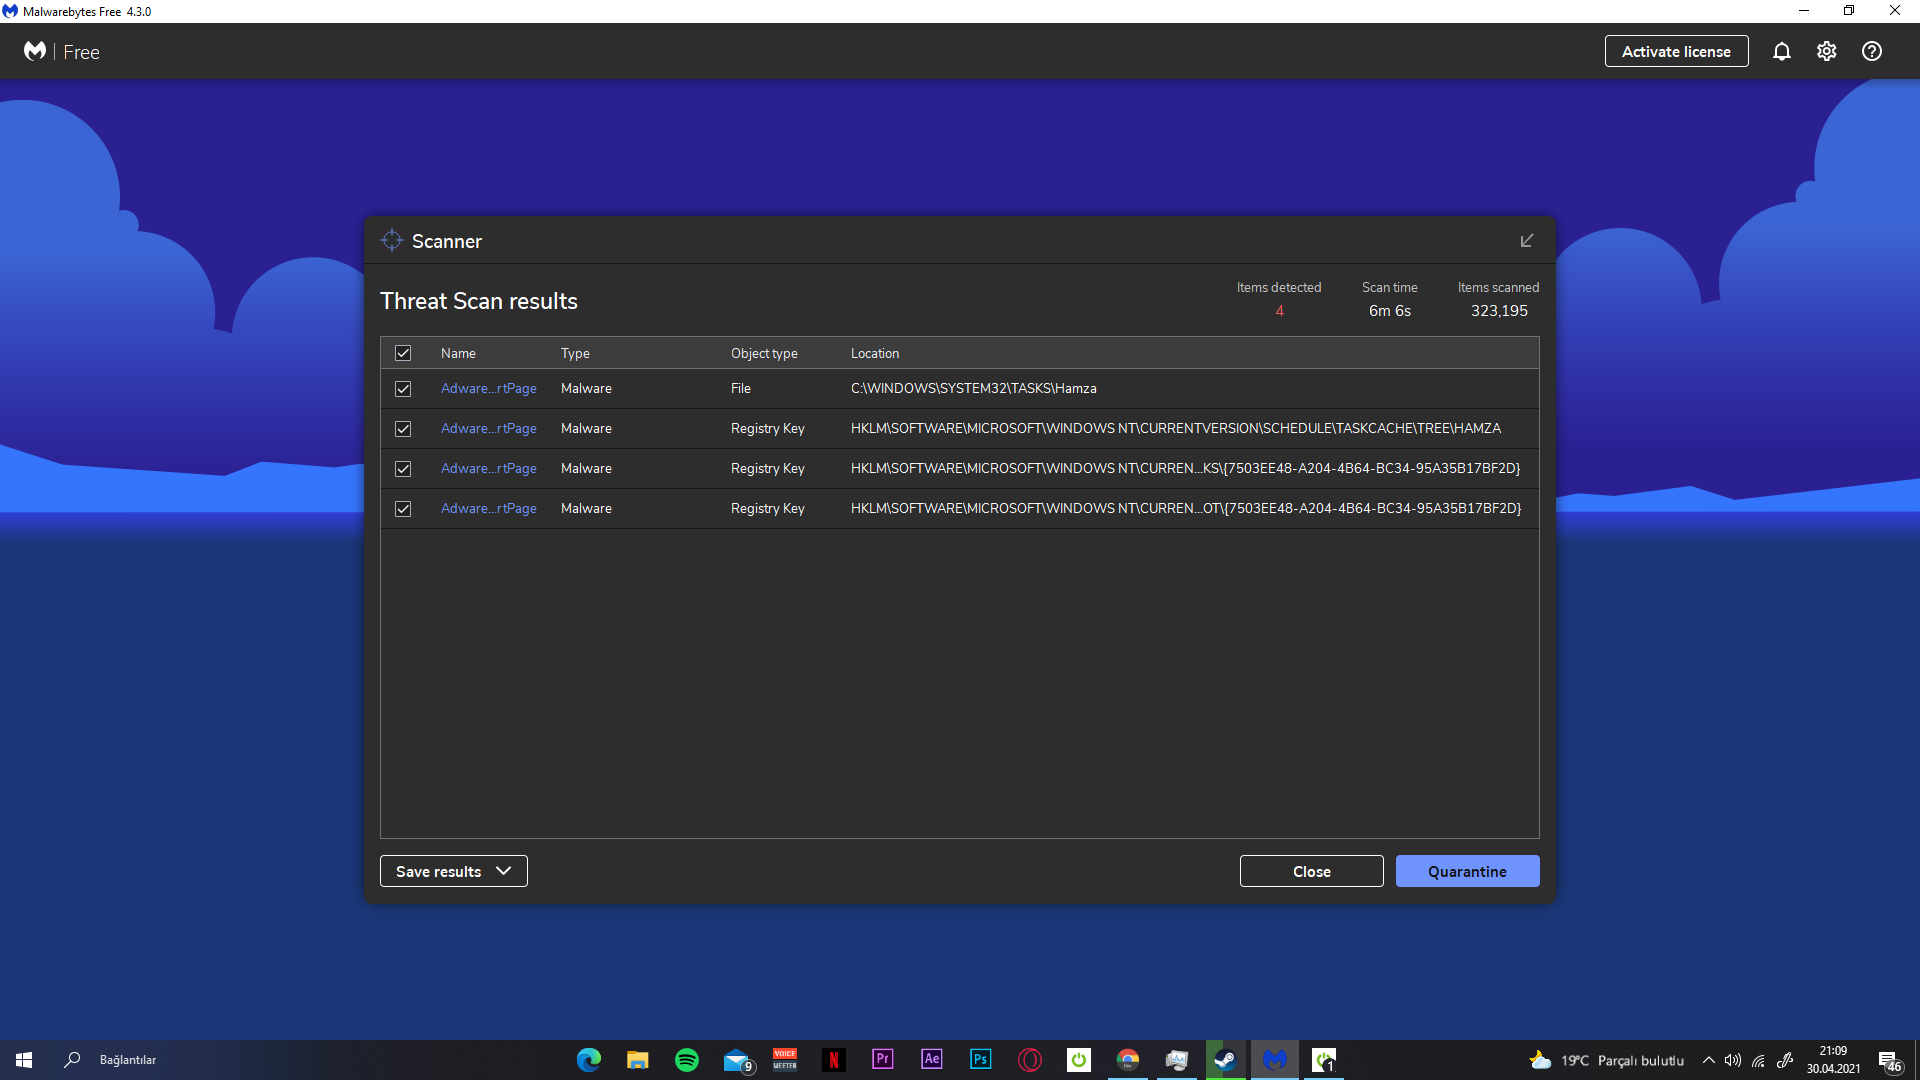Sort results by Object type column

[x=764, y=353]
